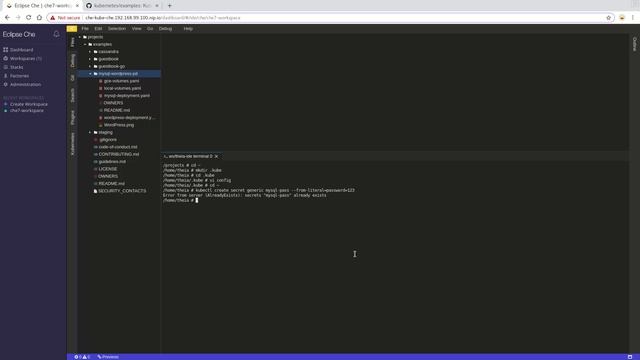Open the View menu
Screen dimensions: 640x360
coord(136,29)
